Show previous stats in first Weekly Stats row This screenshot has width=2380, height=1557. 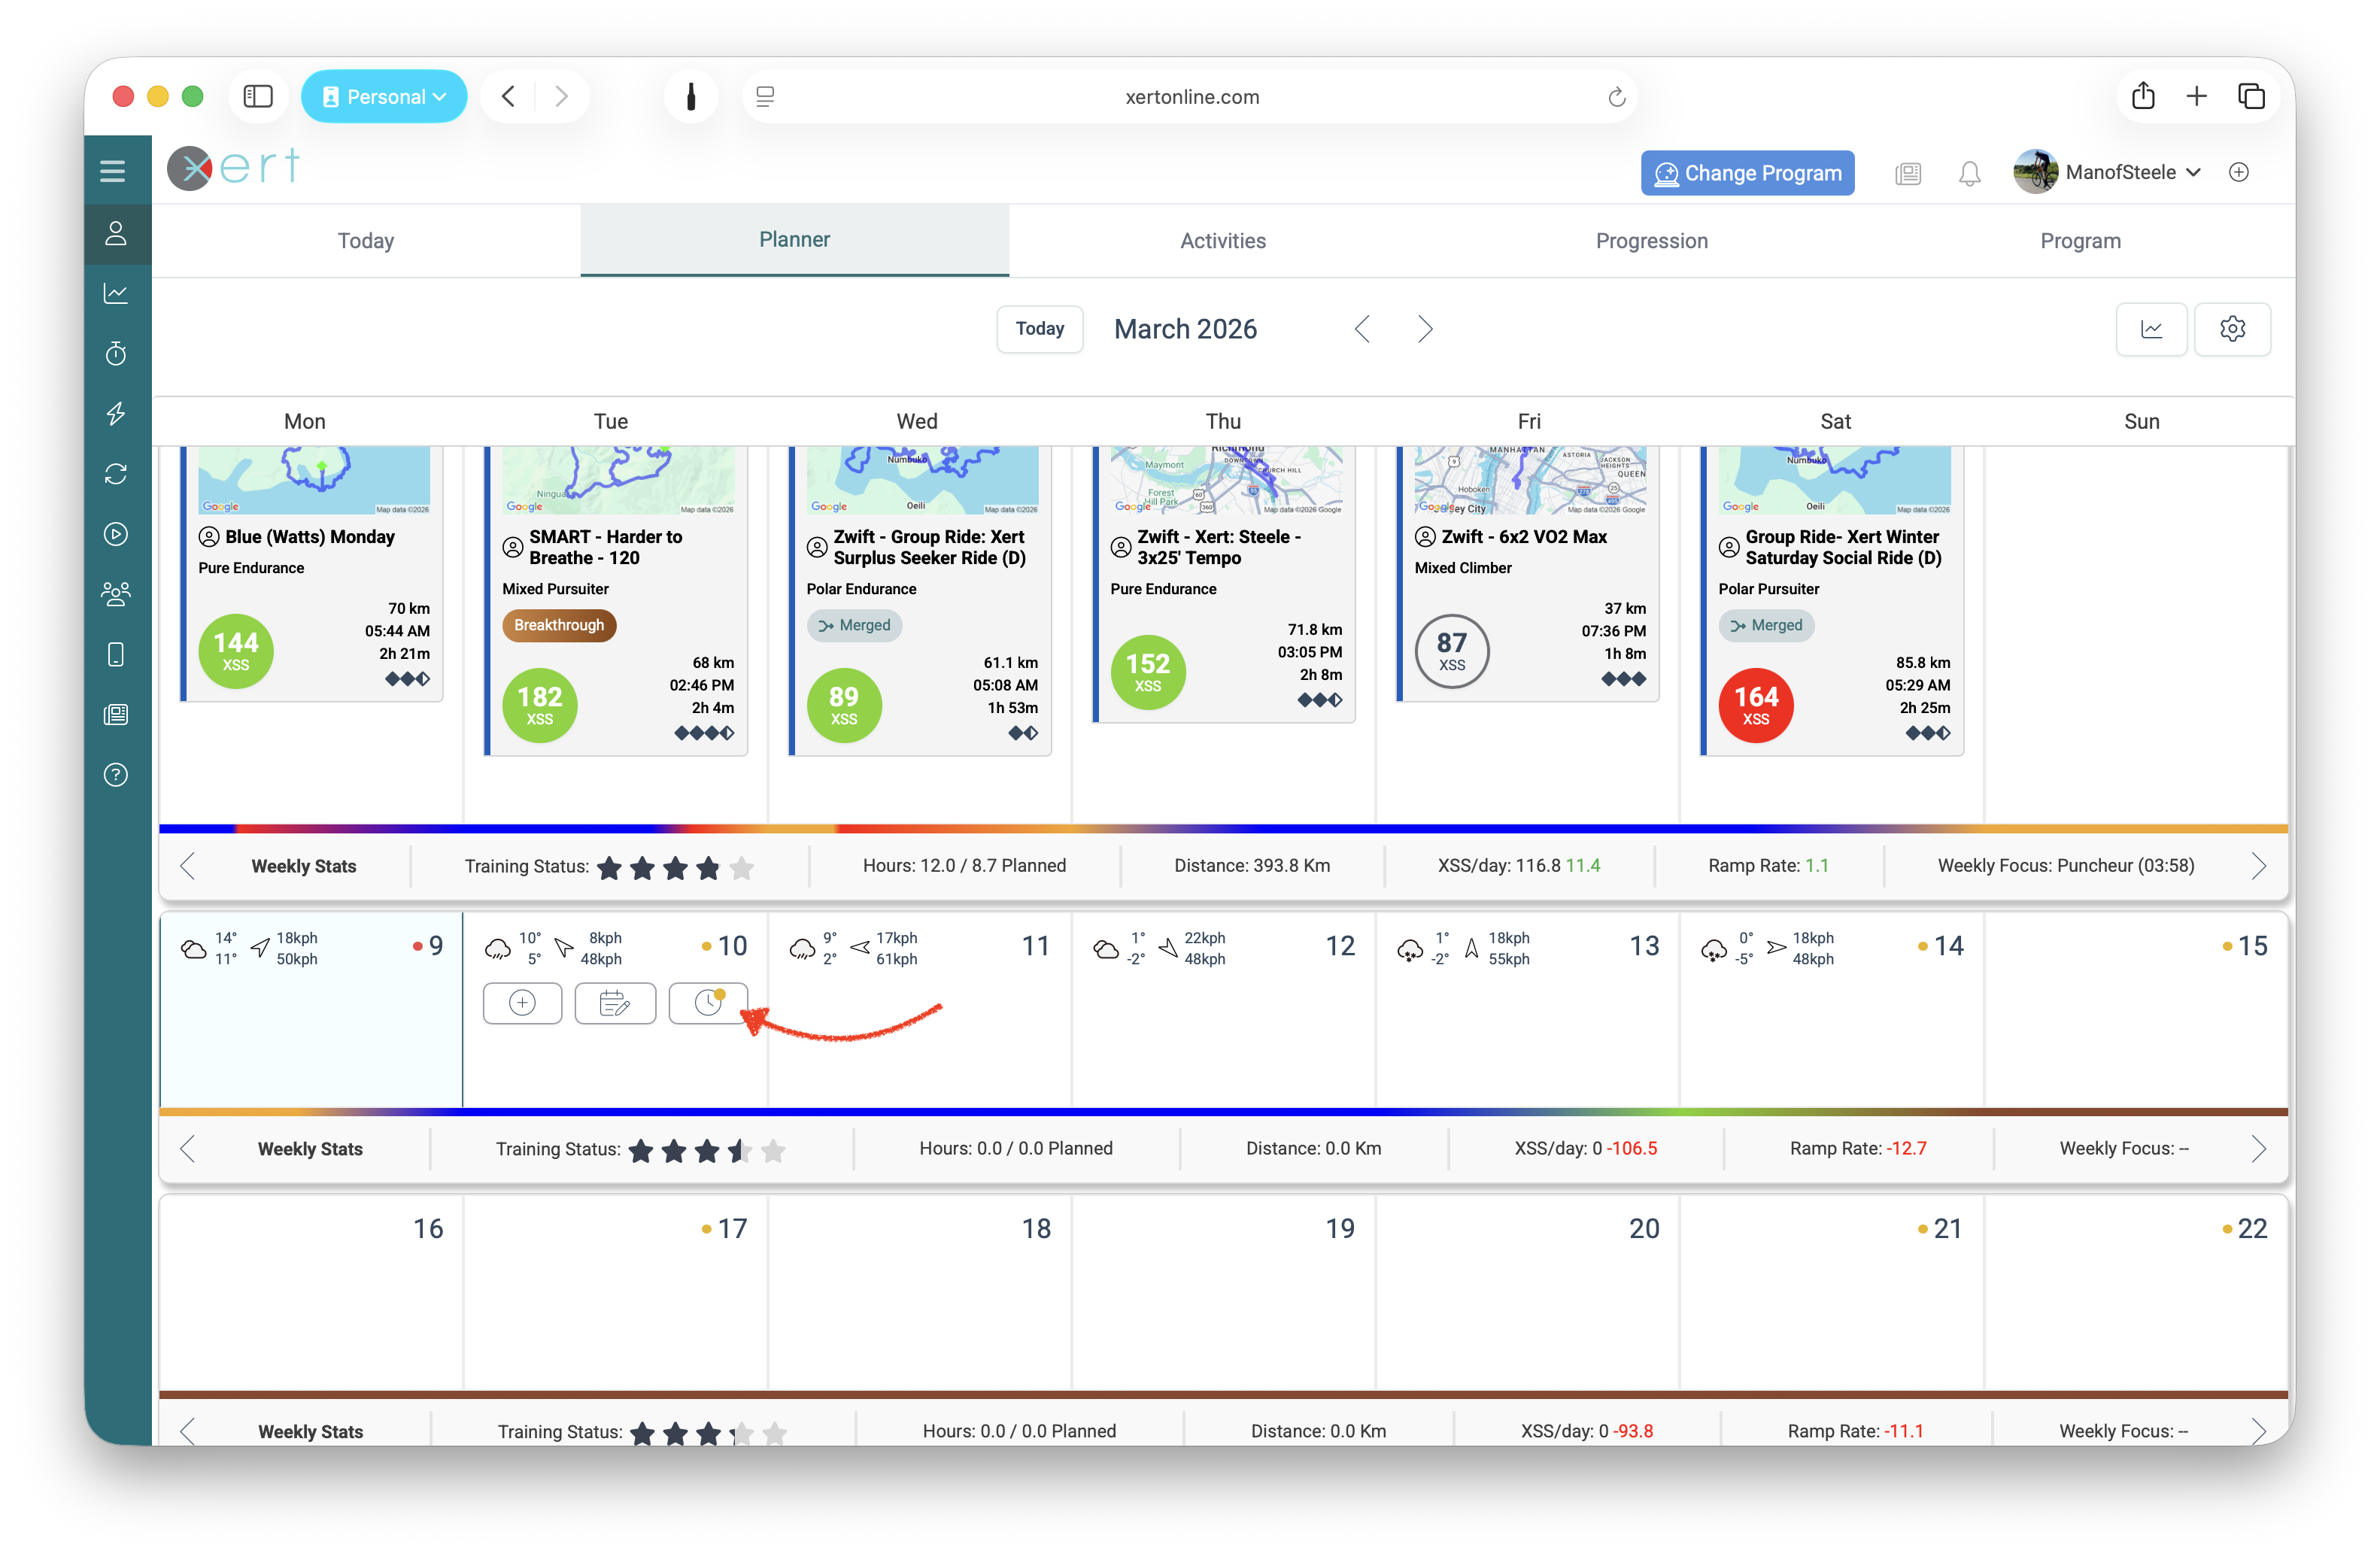187,866
